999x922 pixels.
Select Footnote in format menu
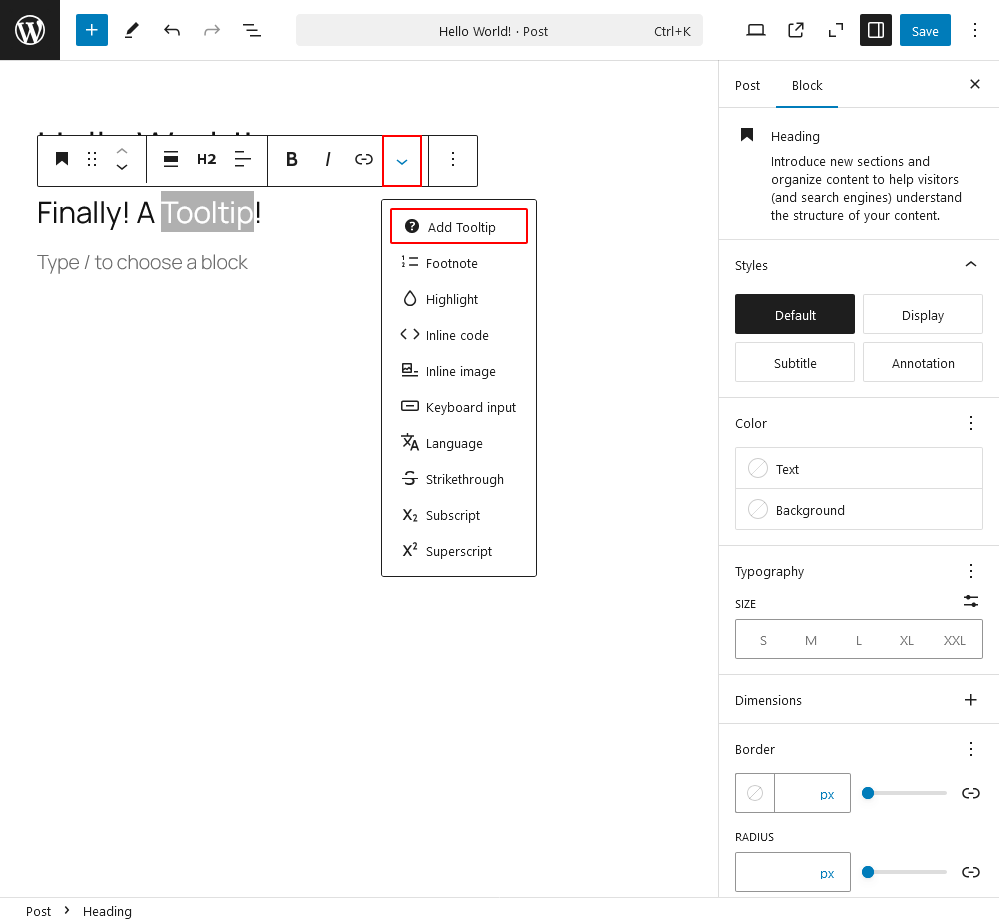click(x=459, y=263)
